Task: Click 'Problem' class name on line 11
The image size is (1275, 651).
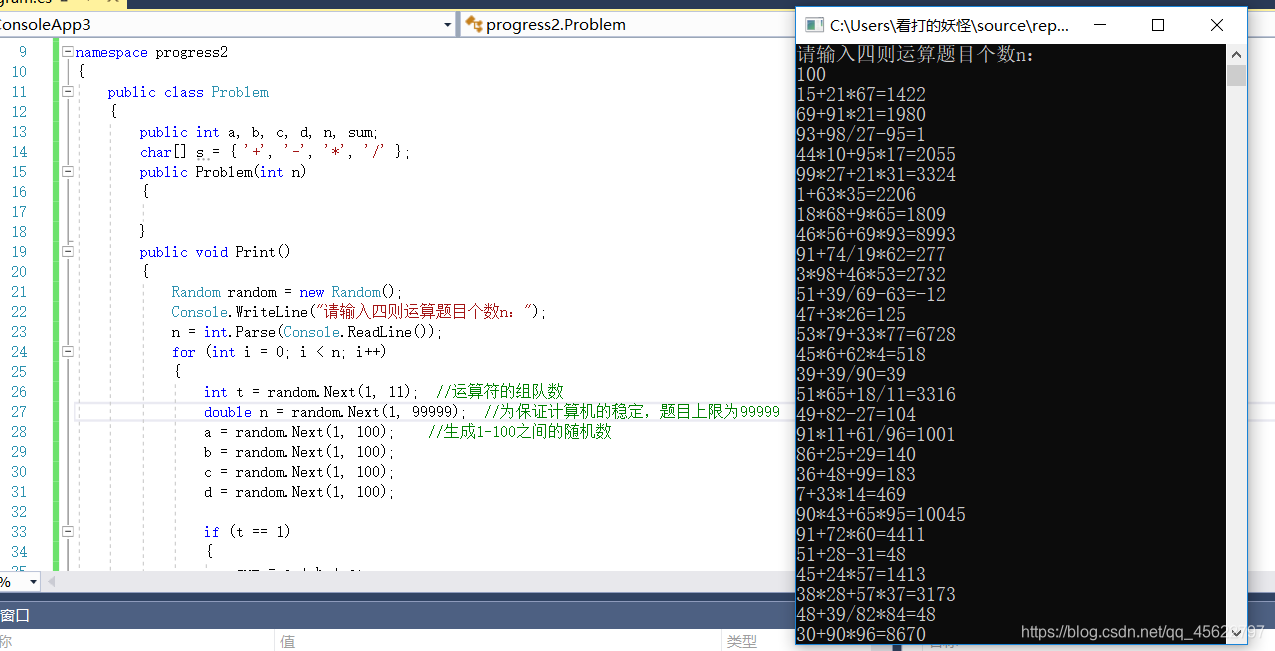Action: 240,92
